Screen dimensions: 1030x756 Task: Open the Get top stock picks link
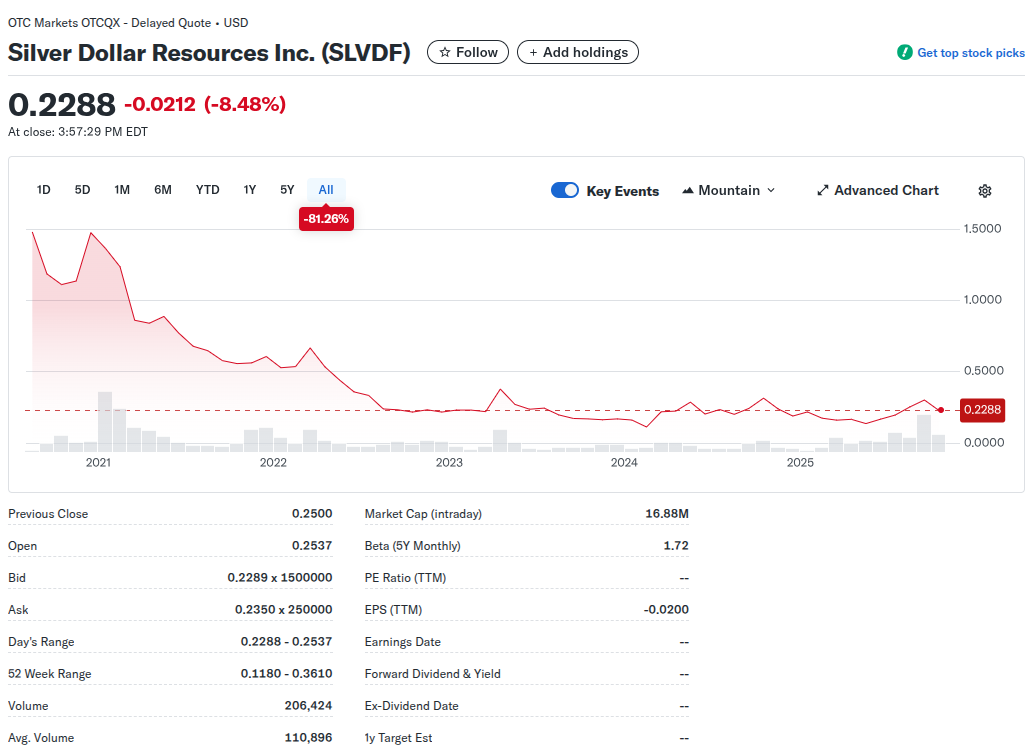[970, 53]
